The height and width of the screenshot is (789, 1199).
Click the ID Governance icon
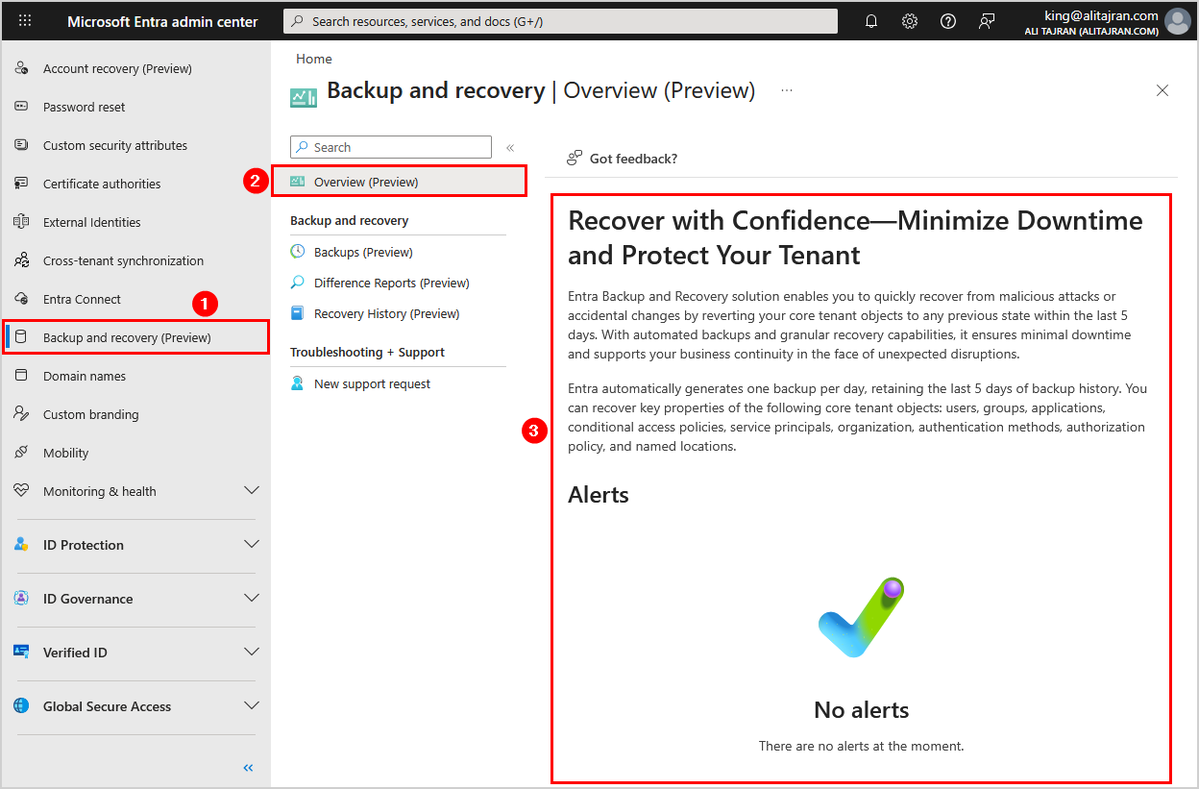21,599
